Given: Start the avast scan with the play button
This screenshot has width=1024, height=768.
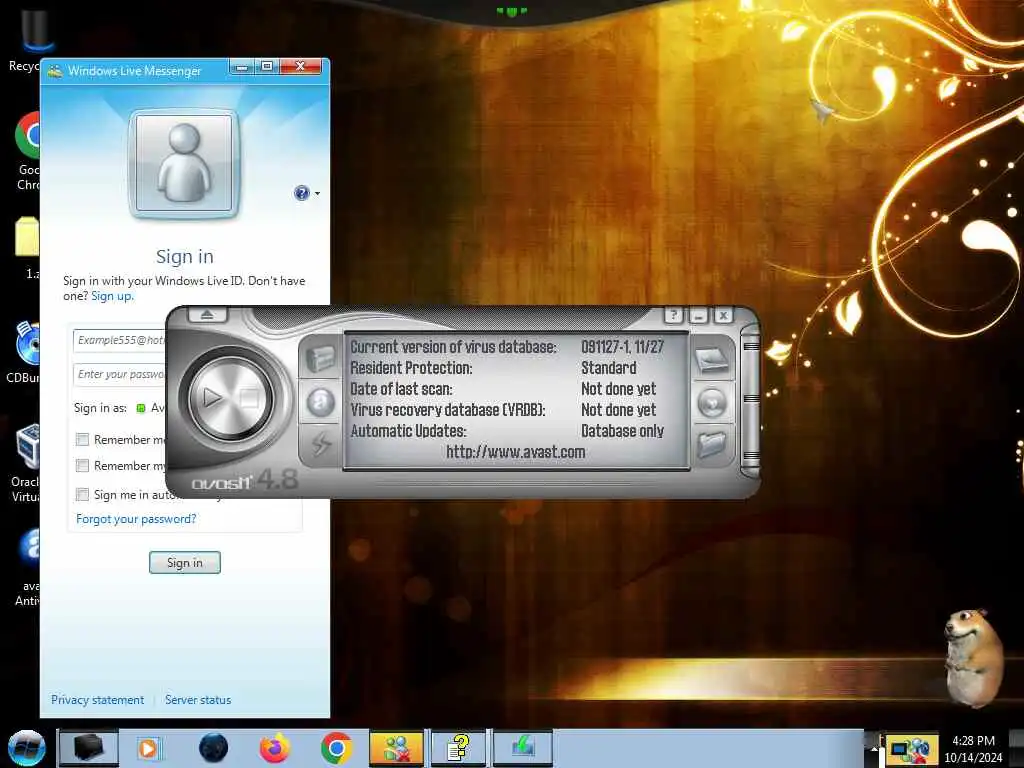Looking at the screenshot, I should (212, 397).
